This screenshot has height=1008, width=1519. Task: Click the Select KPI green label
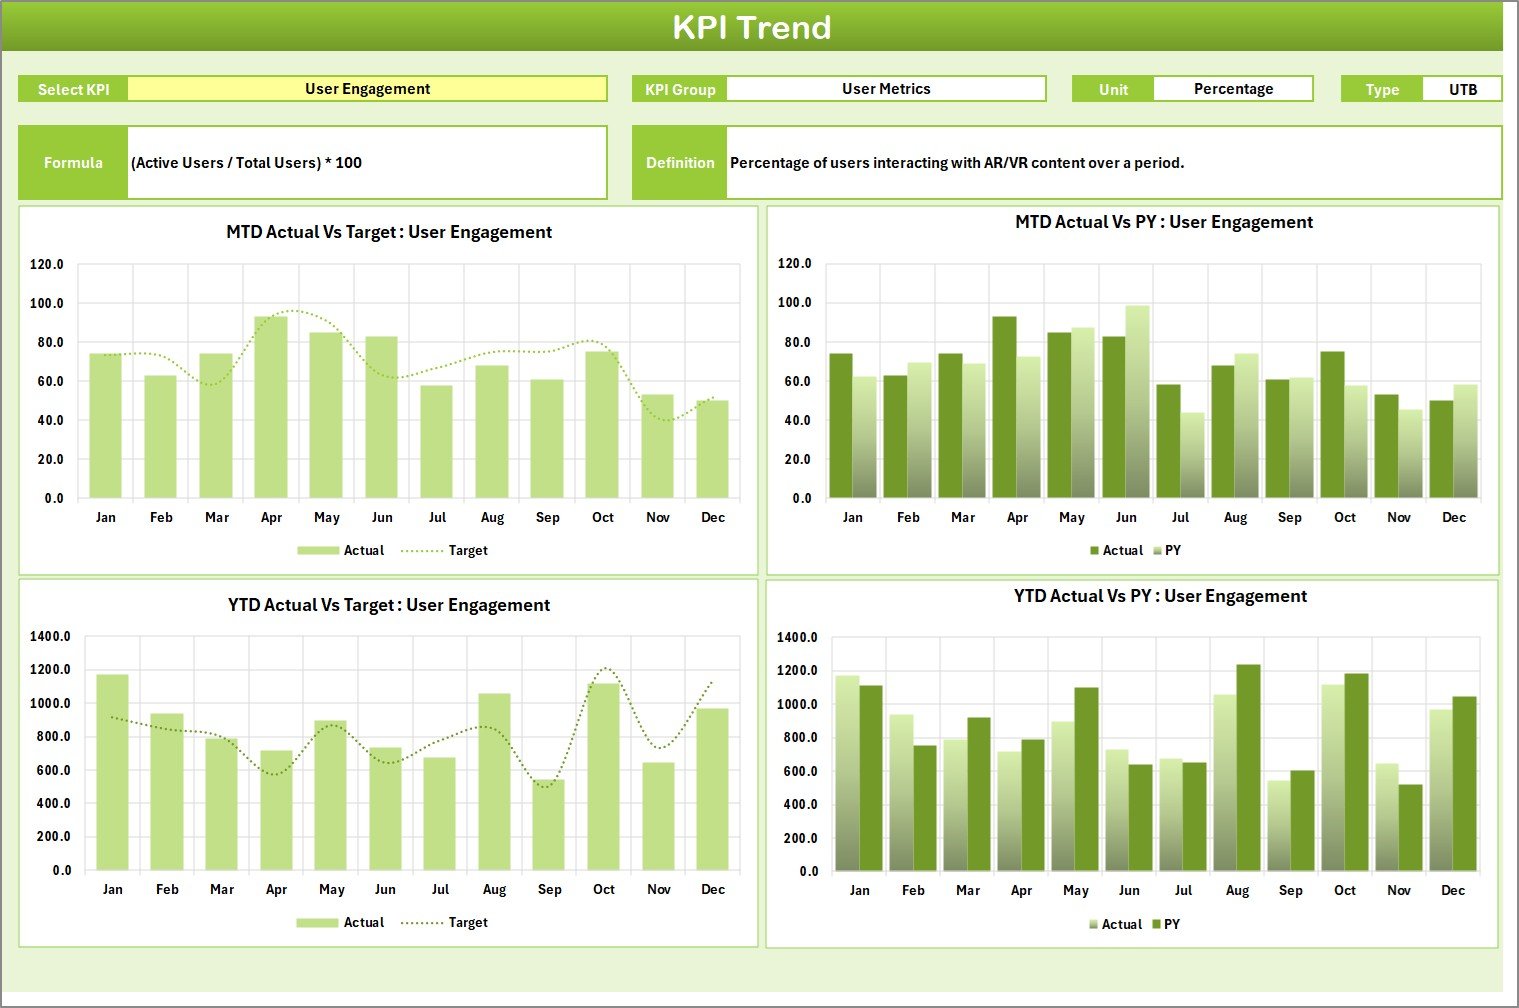pyautogui.click(x=72, y=88)
